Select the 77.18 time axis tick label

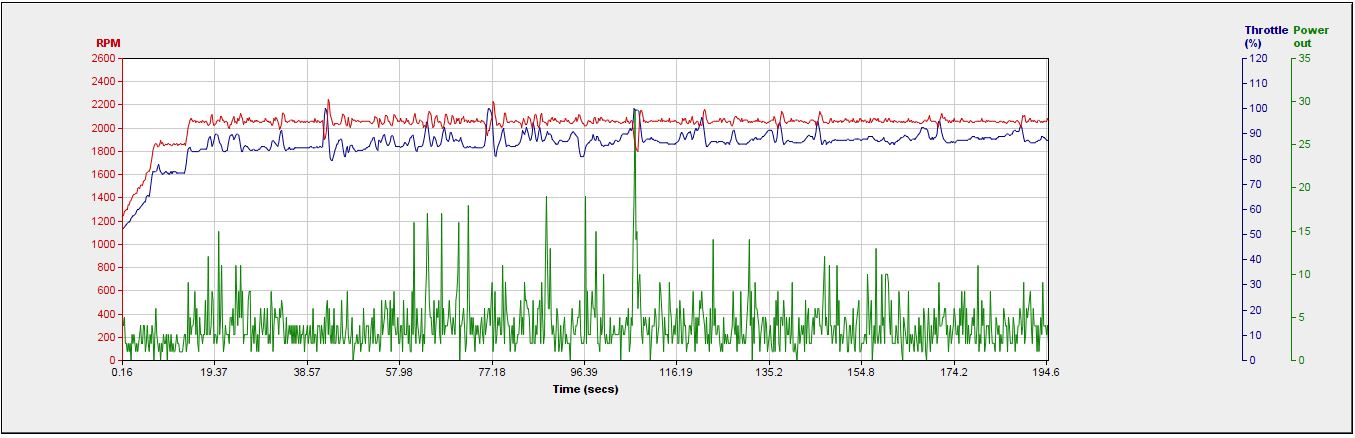tap(492, 373)
